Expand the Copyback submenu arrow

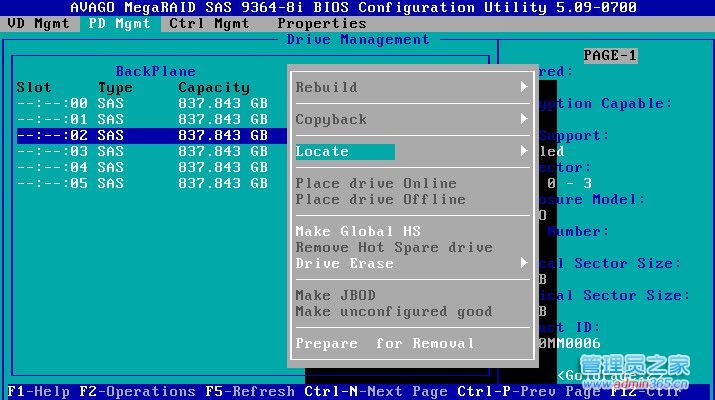pos(524,119)
